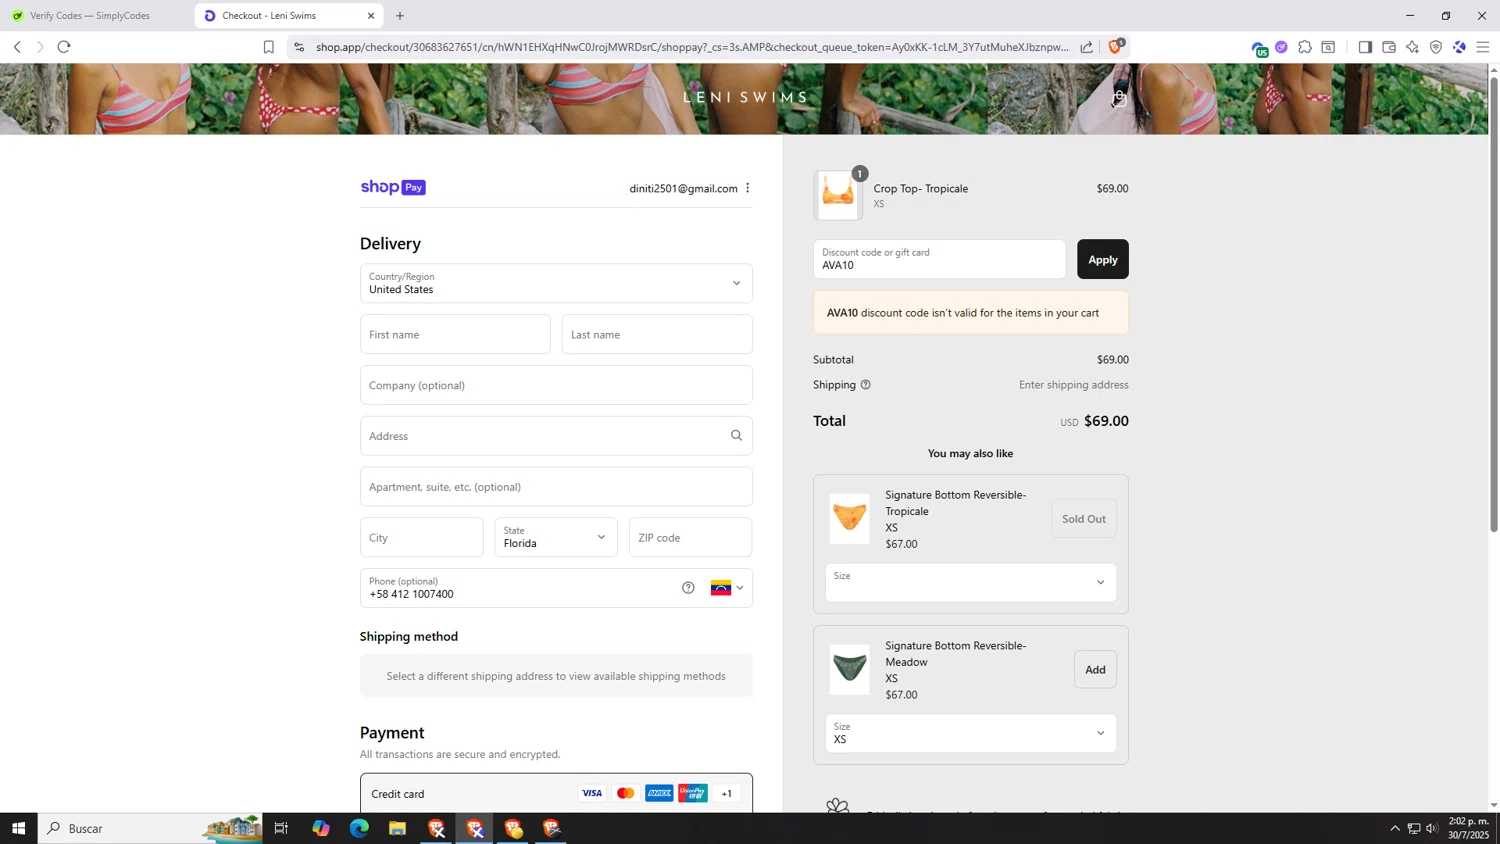Screen dimensions: 1500x844
Task: Click the phone help question mark icon
Action: coord(688,588)
